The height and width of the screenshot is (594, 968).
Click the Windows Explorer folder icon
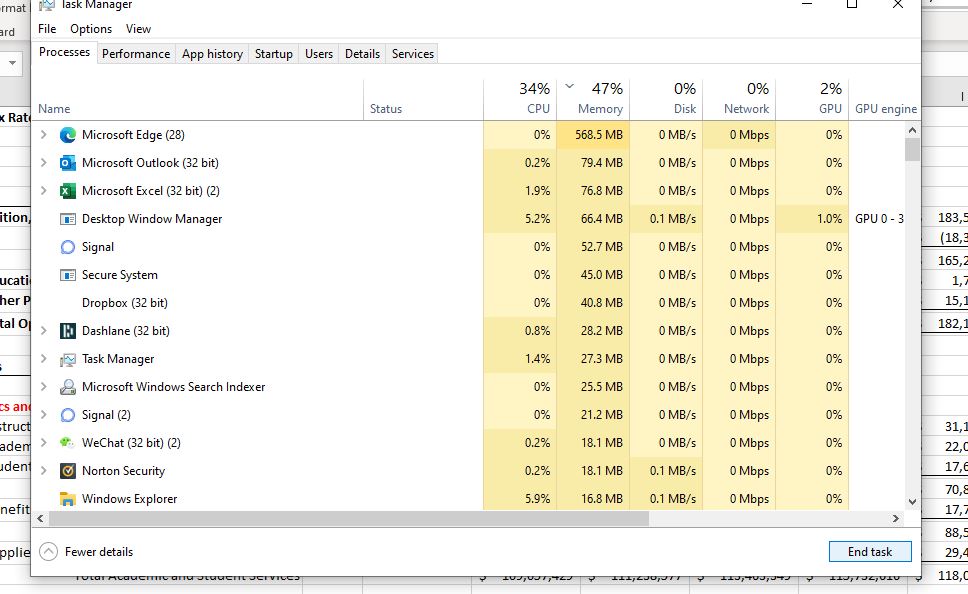pos(68,499)
